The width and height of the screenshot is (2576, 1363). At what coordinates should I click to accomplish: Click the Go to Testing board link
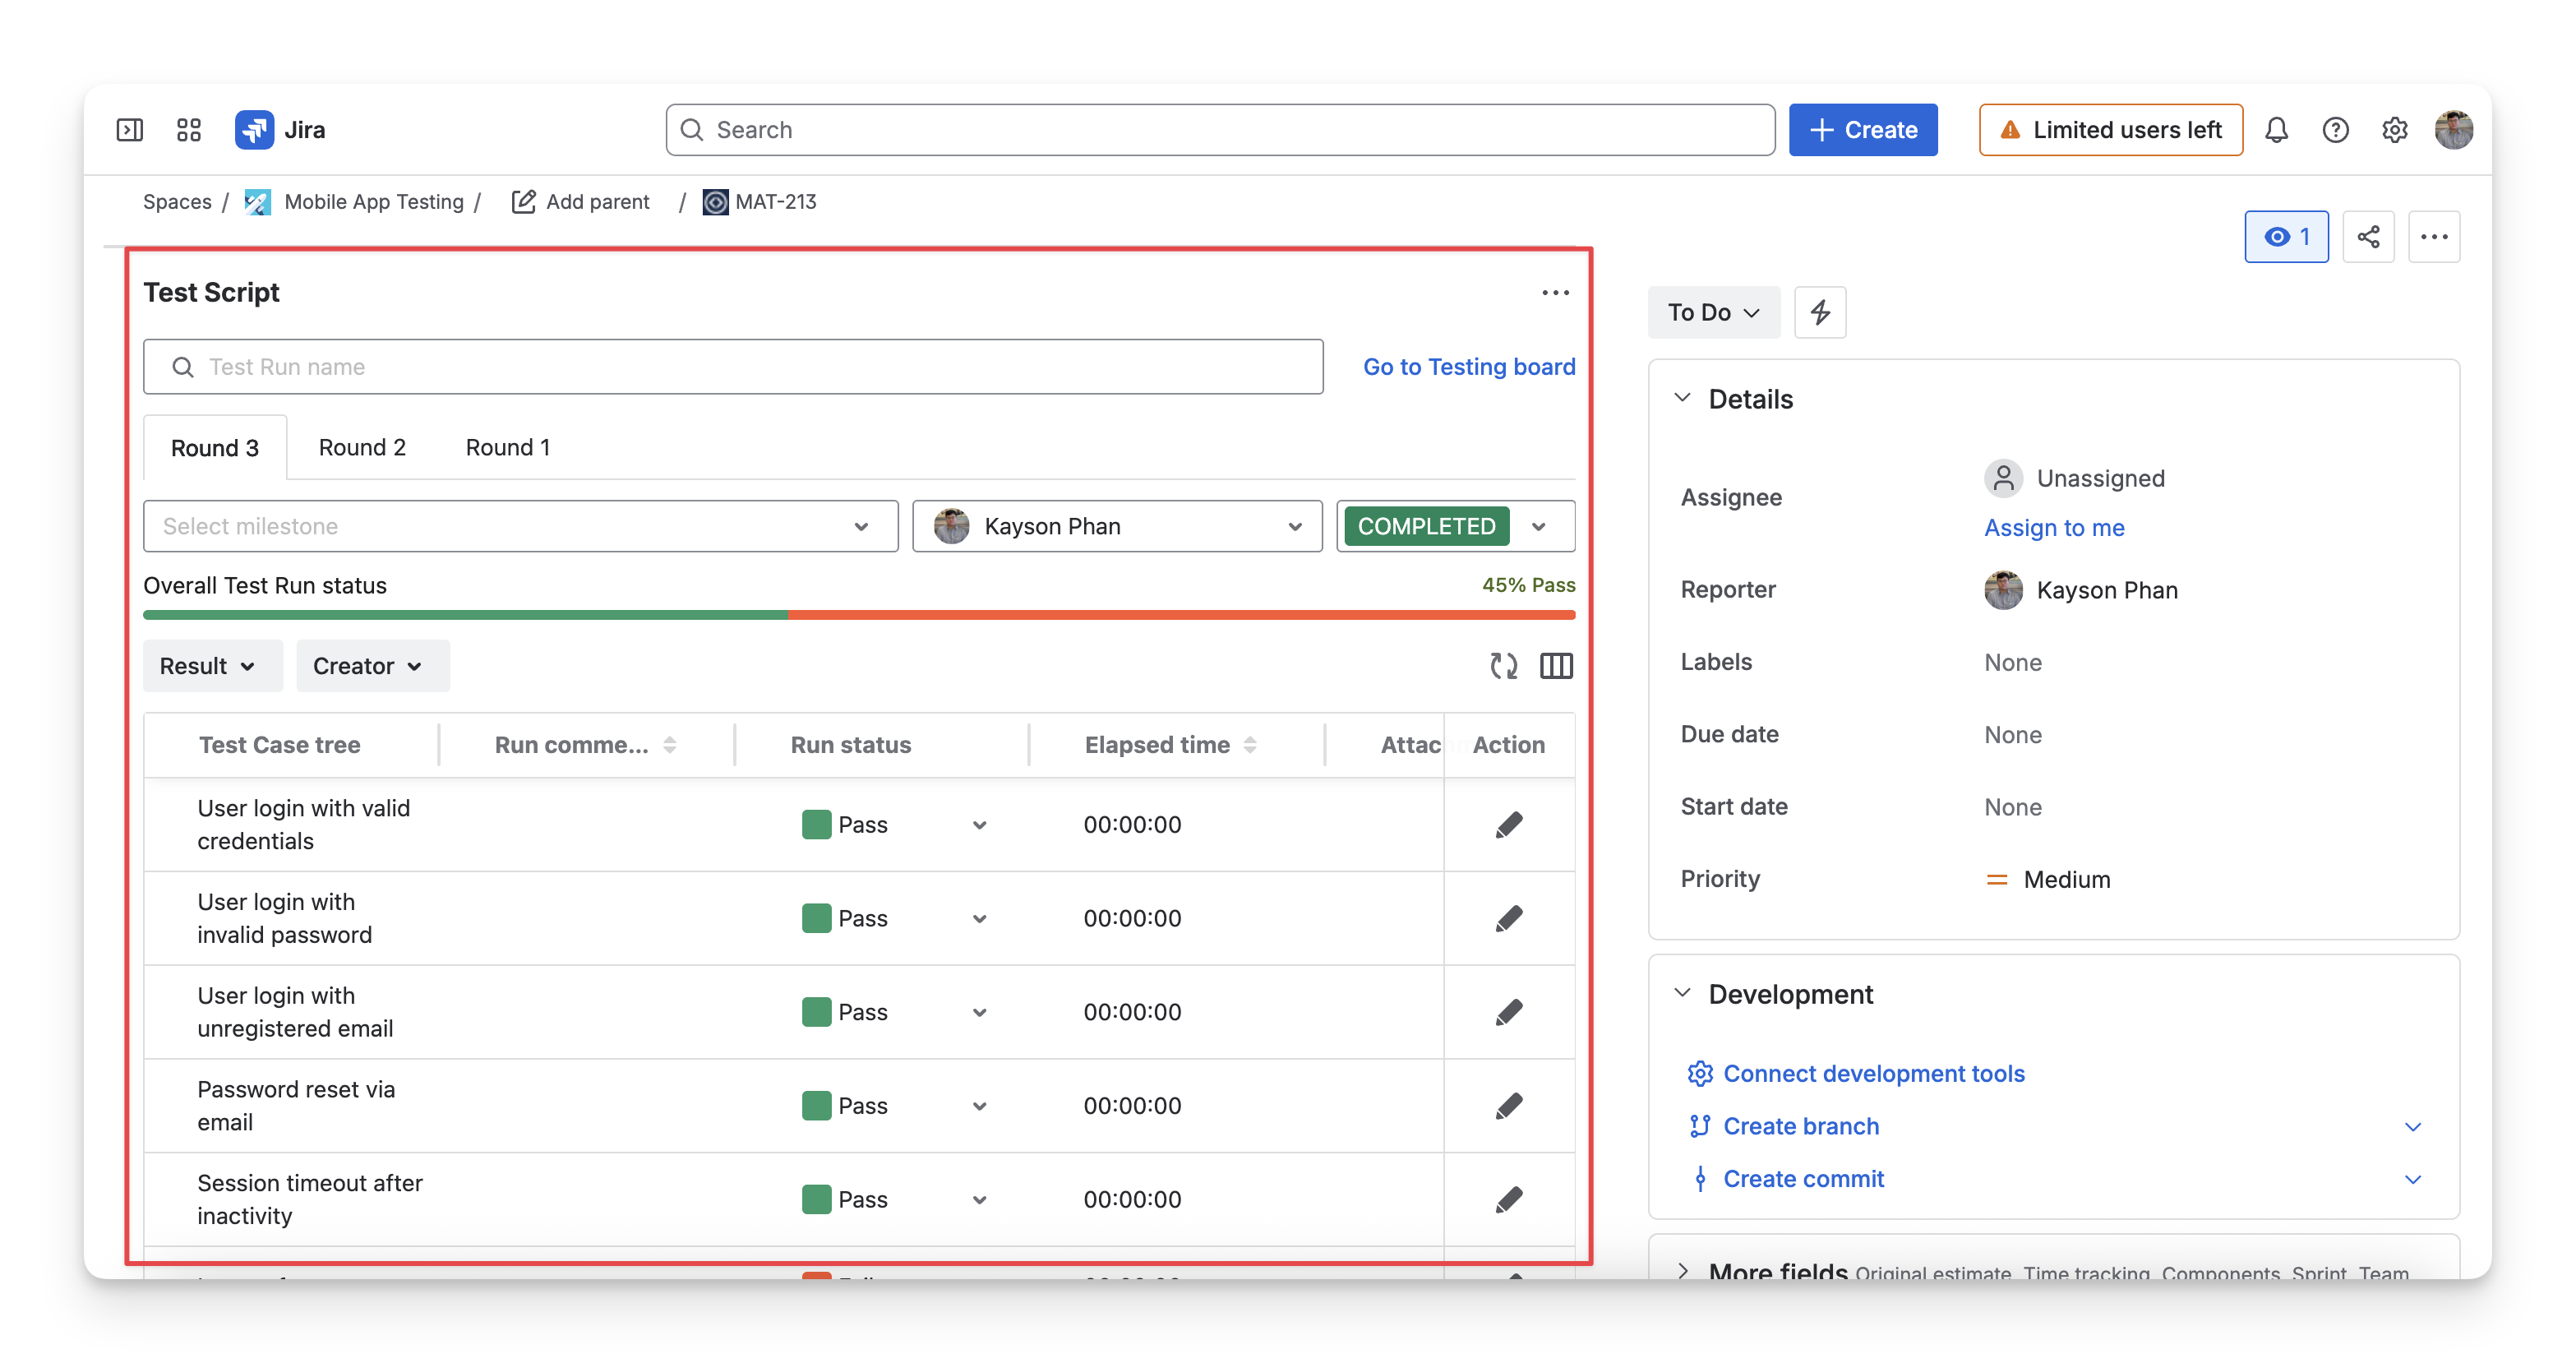coord(1468,367)
